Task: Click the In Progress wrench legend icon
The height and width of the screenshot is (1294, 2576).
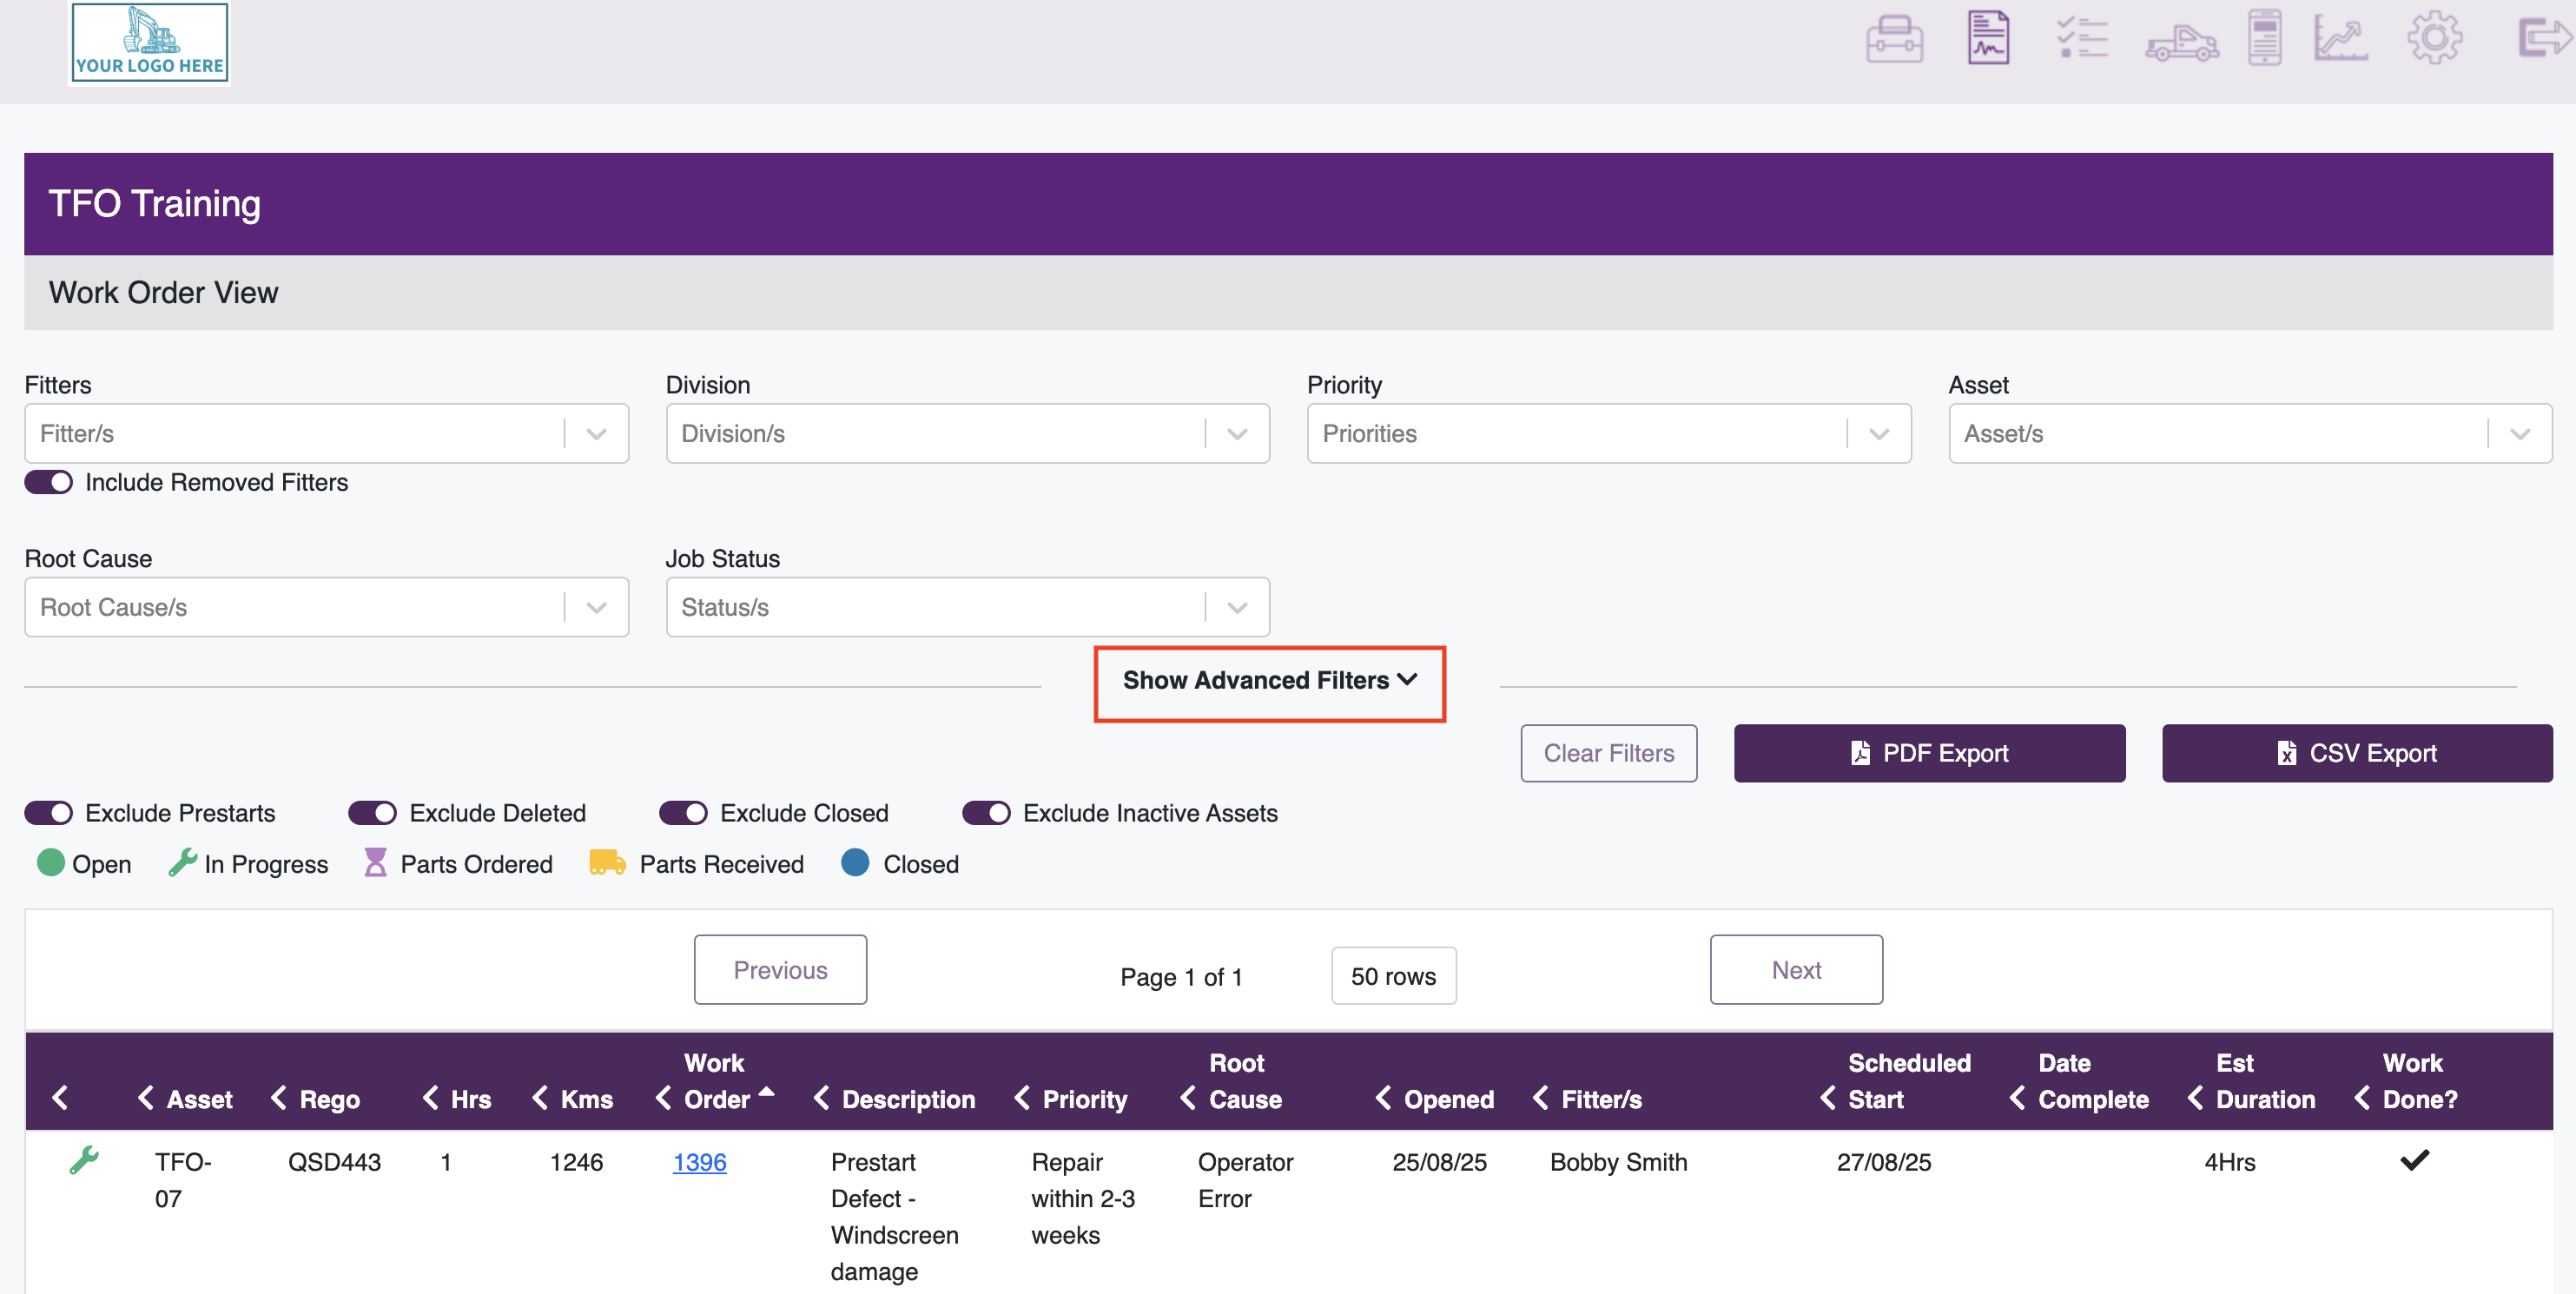Action: [x=182, y=862]
